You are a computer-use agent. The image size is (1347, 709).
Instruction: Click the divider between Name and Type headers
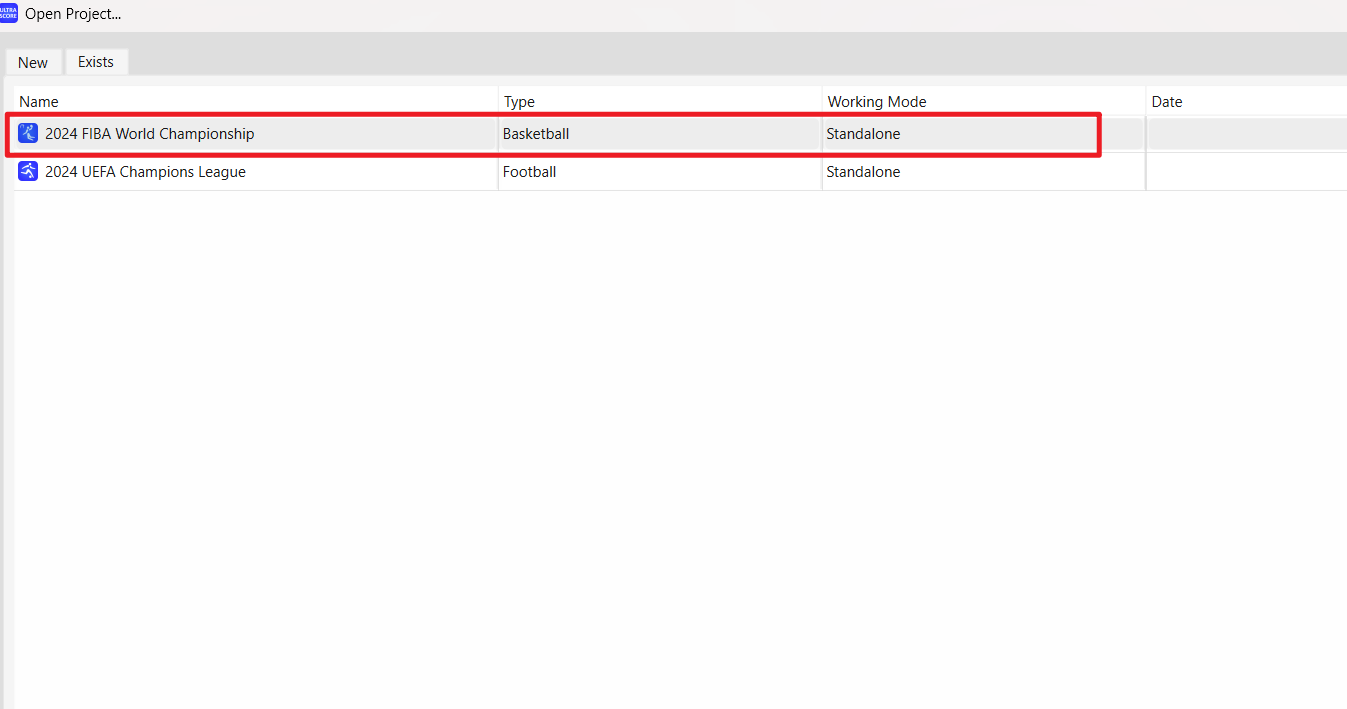point(498,101)
